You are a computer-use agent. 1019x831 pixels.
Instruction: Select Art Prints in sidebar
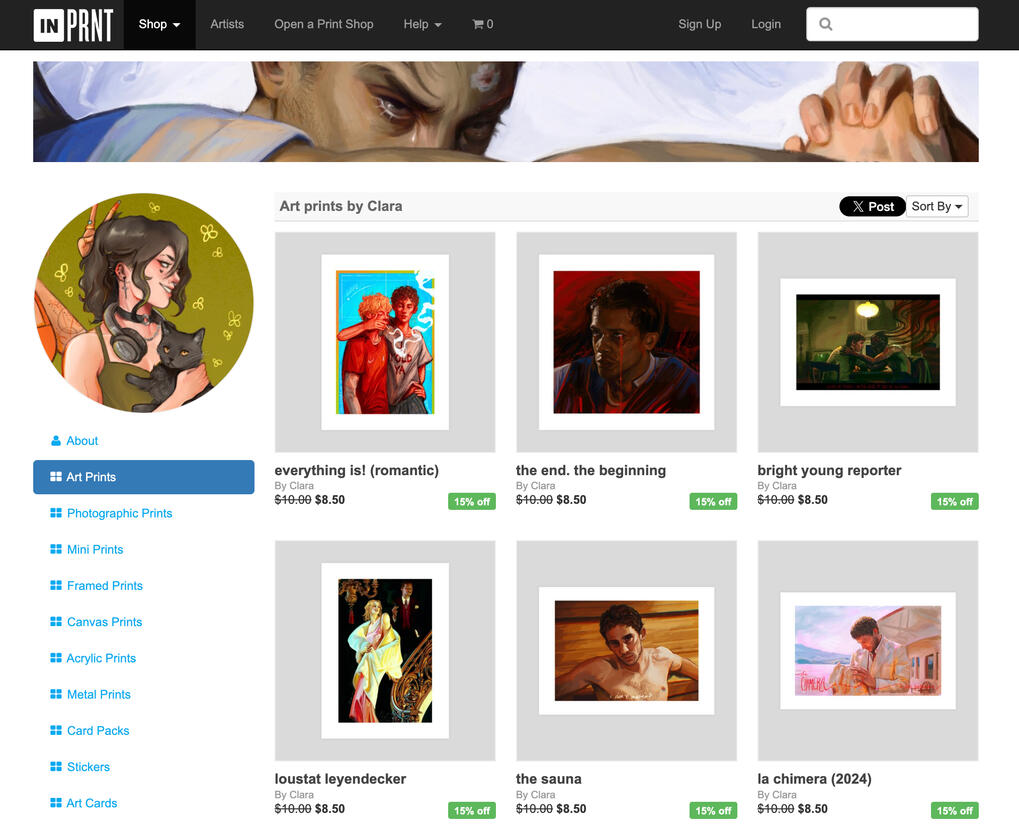coord(144,477)
